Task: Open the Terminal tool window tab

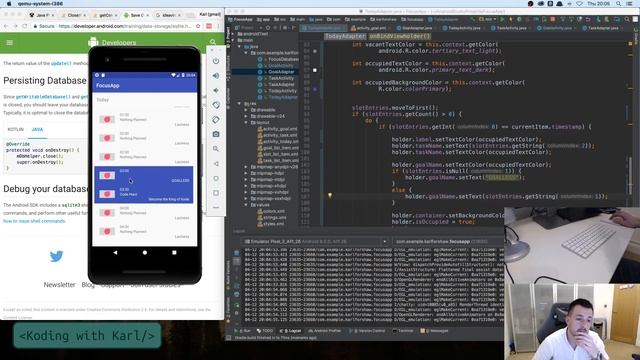Action: (403, 331)
